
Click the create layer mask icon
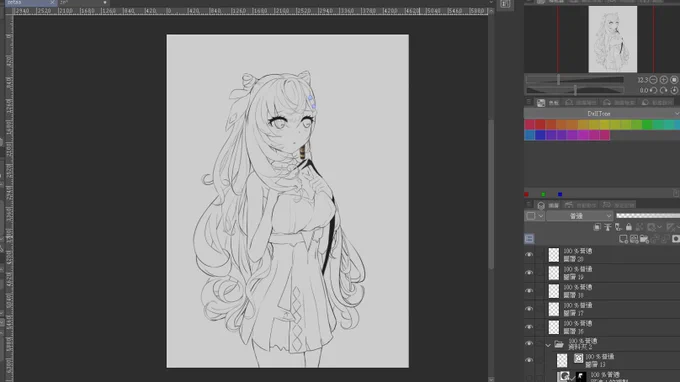coord(676,239)
